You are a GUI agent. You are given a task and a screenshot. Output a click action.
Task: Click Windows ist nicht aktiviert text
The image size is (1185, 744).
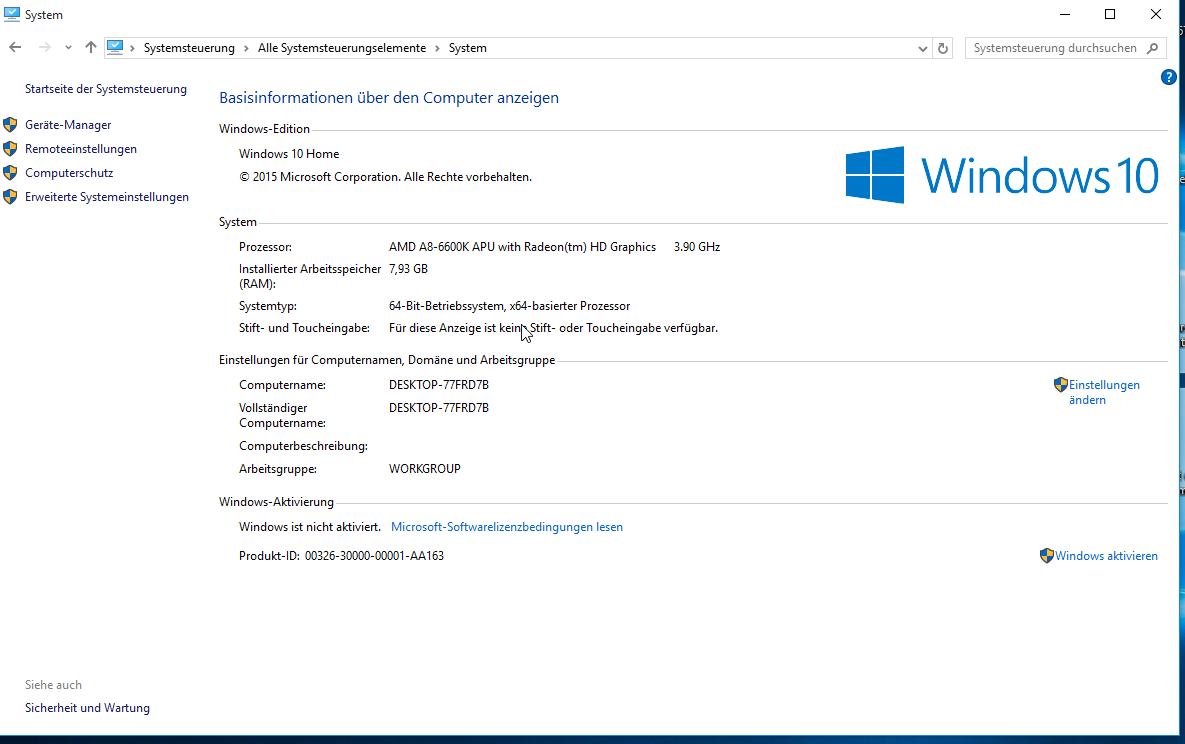310,527
